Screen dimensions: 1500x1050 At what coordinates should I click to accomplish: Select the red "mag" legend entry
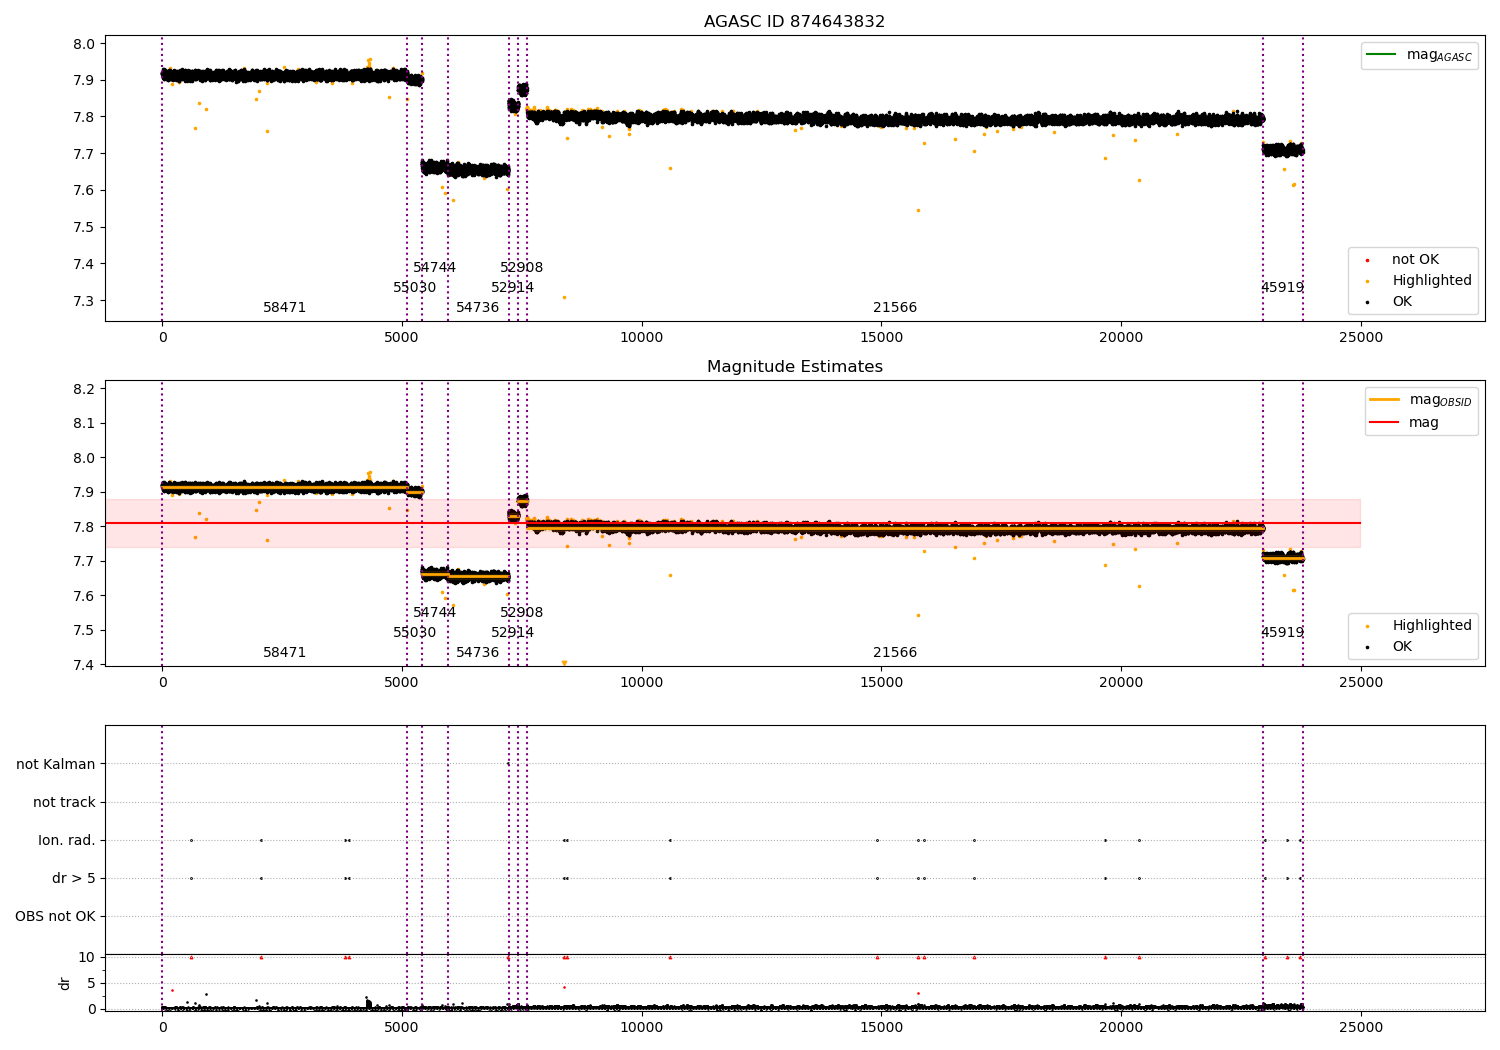(1405, 422)
